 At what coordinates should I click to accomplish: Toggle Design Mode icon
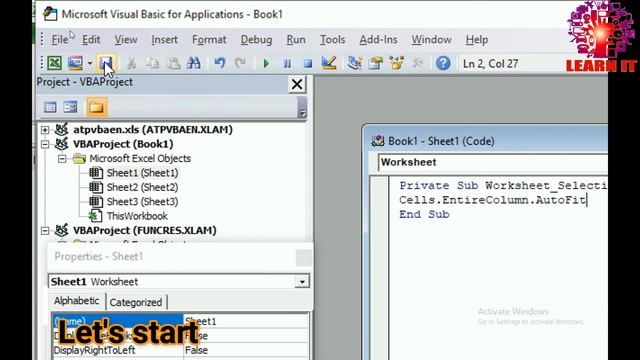point(329,63)
